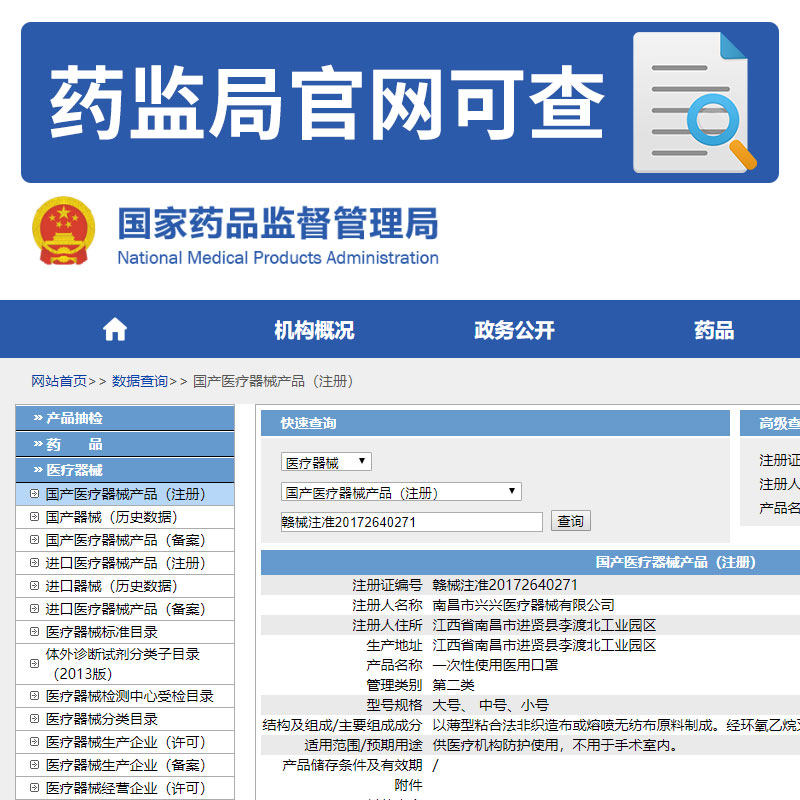Go to 数据查询 breadcrumb link
Image resolution: width=800 pixels, height=800 pixels.
pos(139,381)
